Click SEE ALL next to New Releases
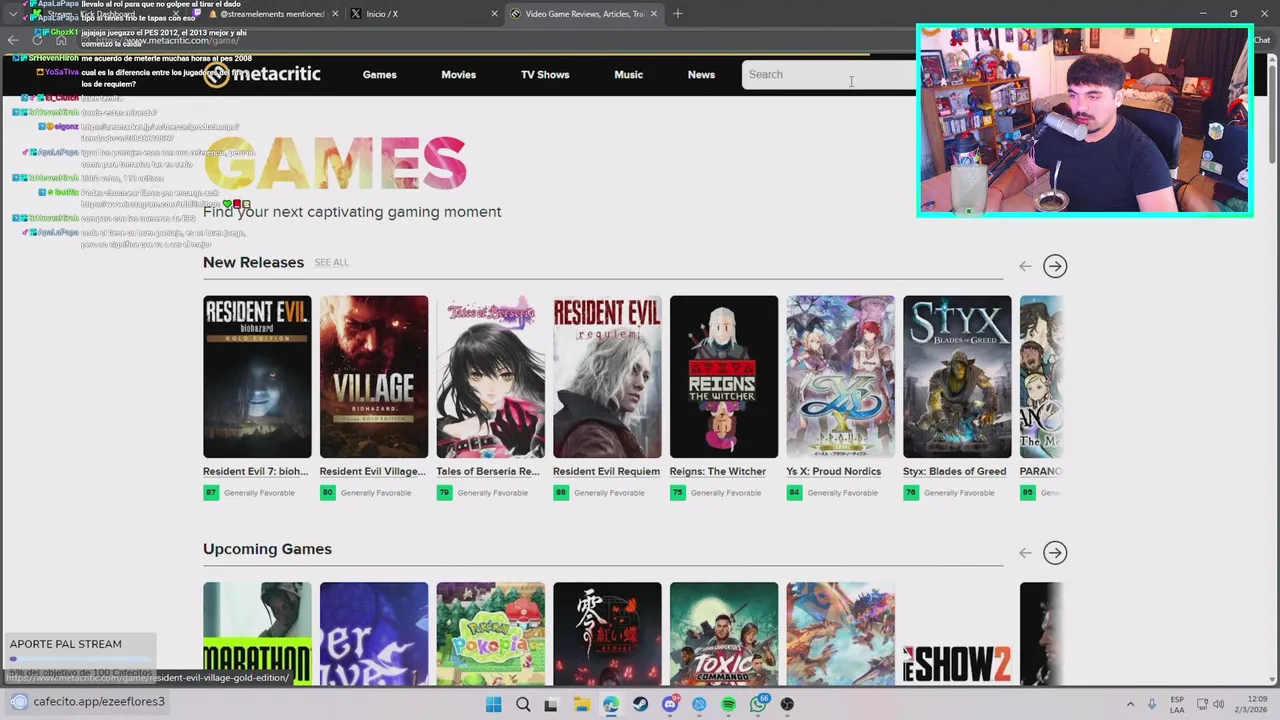The image size is (1280, 720). pos(332,263)
